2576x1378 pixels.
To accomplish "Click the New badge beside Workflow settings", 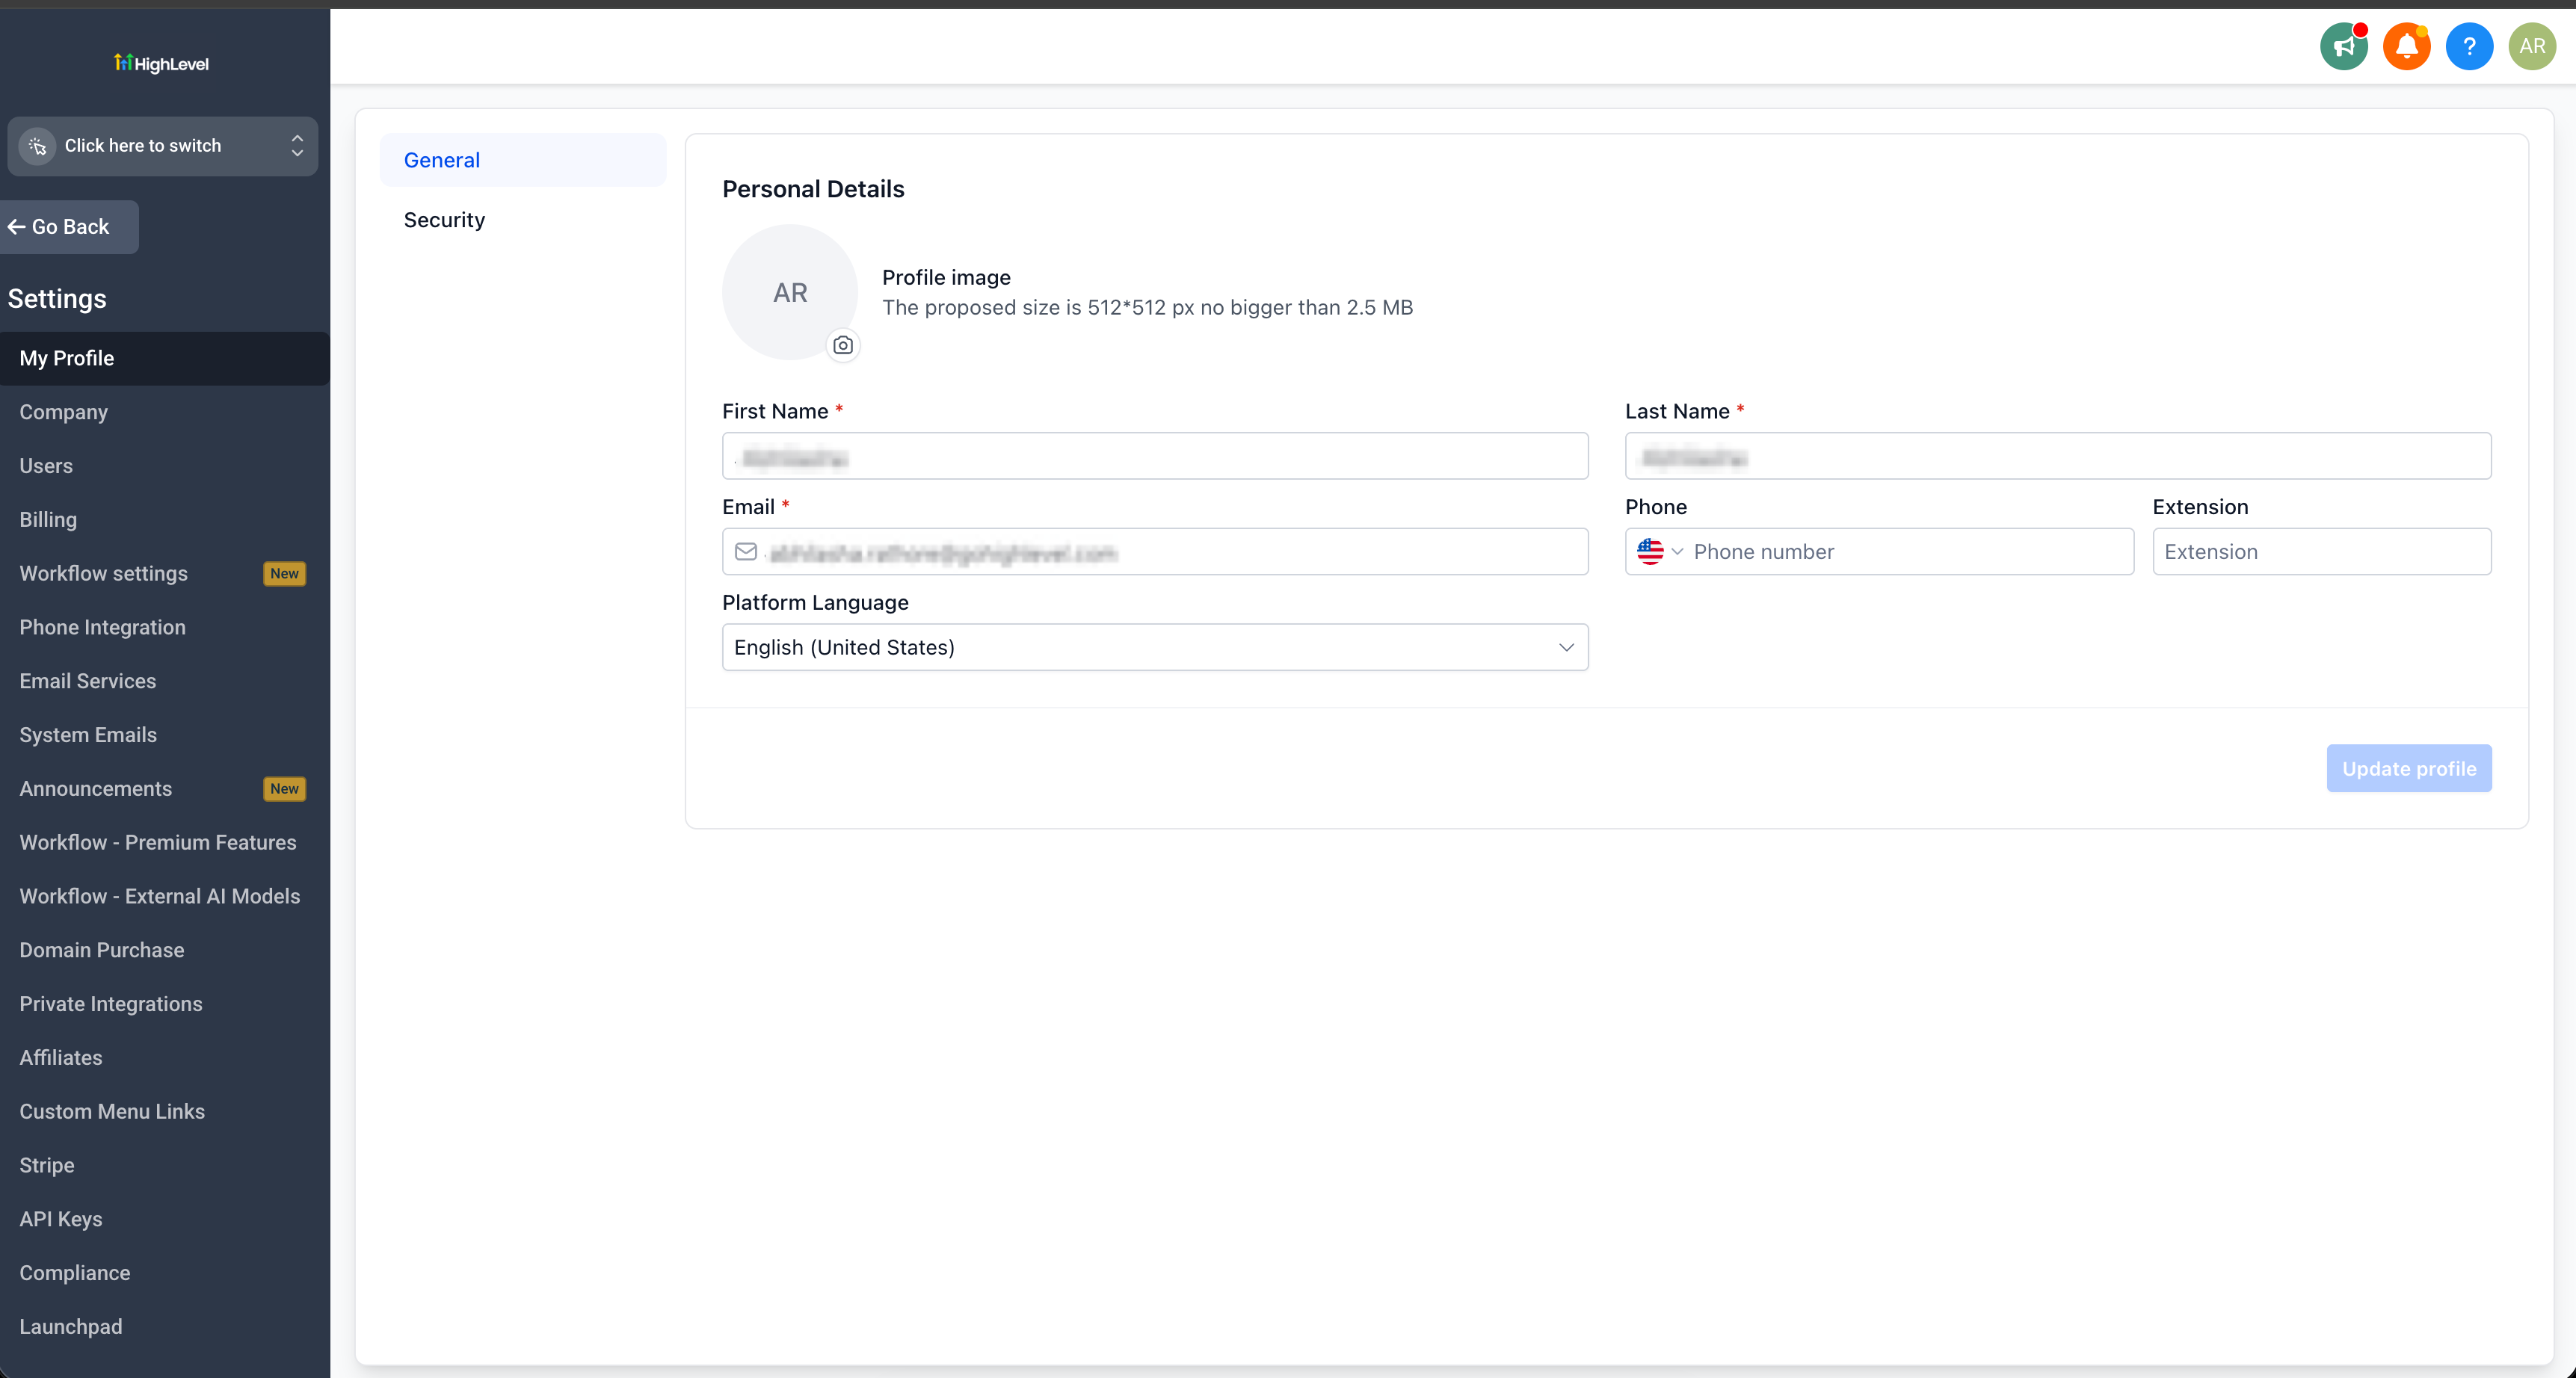I will [x=284, y=574].
